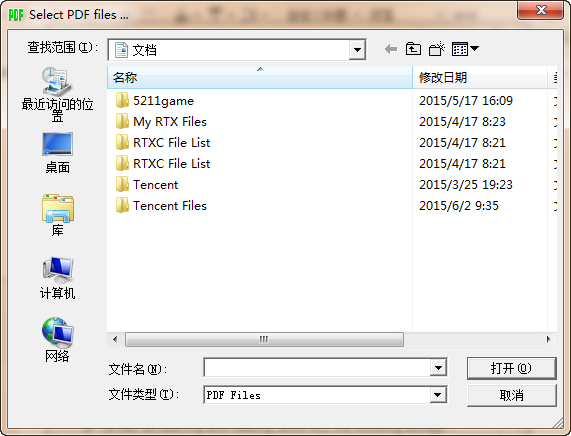Sort by the 修改日期 column header
571x436 pixels.
[x=480, y=77]
